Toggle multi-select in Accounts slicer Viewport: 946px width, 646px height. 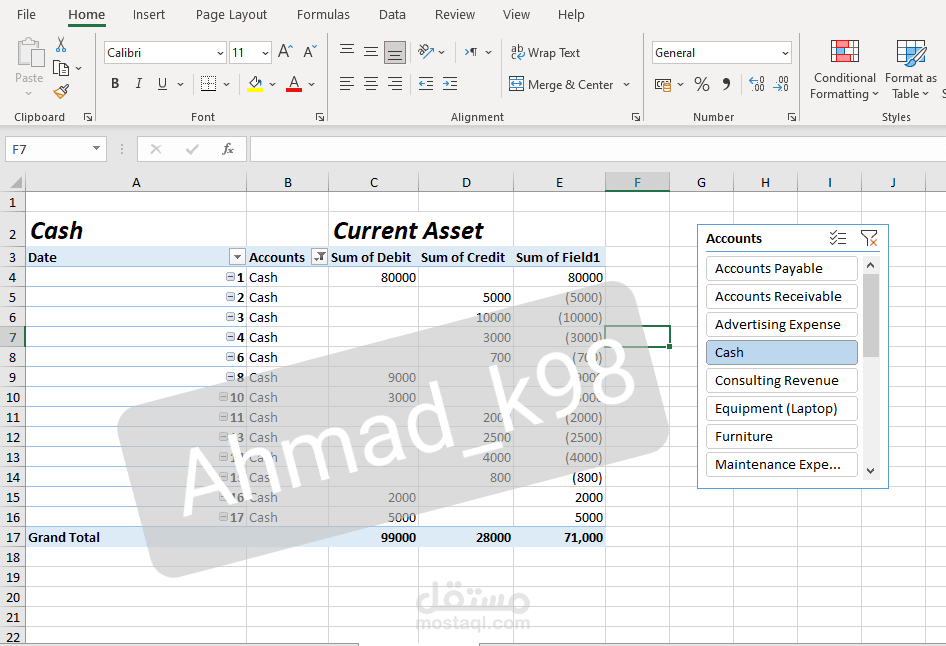837,238
